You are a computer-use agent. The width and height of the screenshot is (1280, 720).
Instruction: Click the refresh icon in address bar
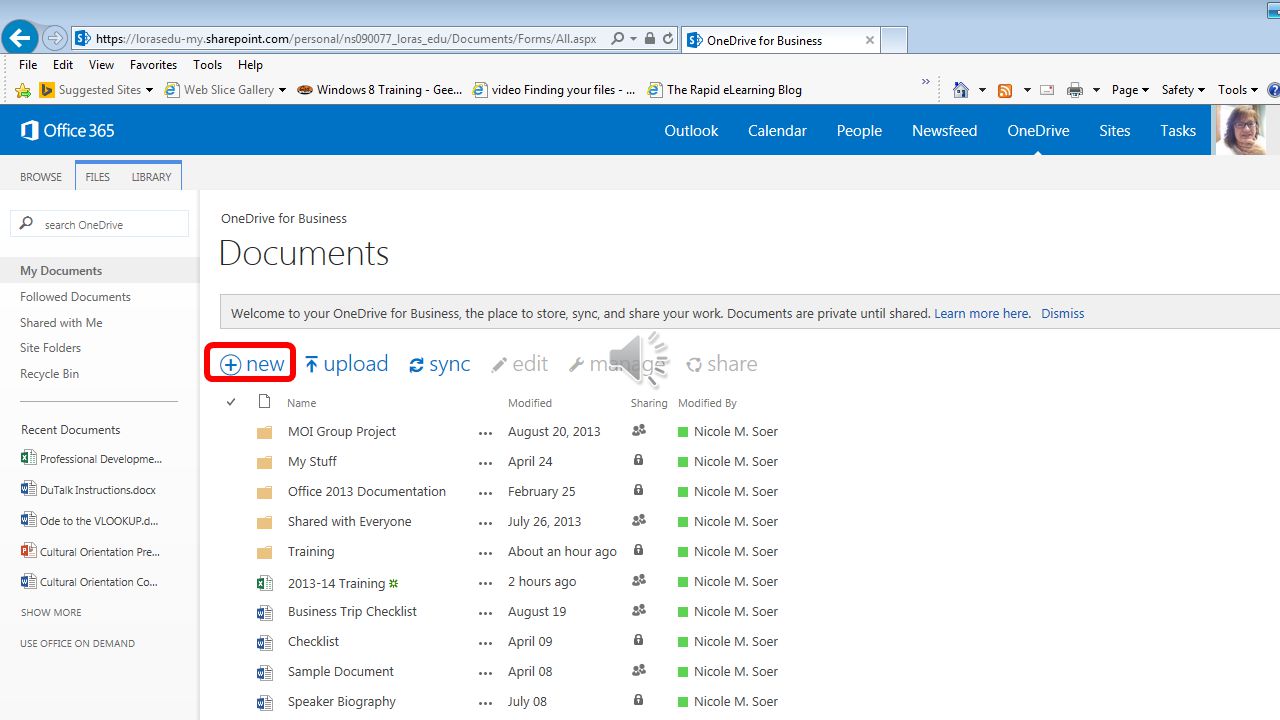668,39
